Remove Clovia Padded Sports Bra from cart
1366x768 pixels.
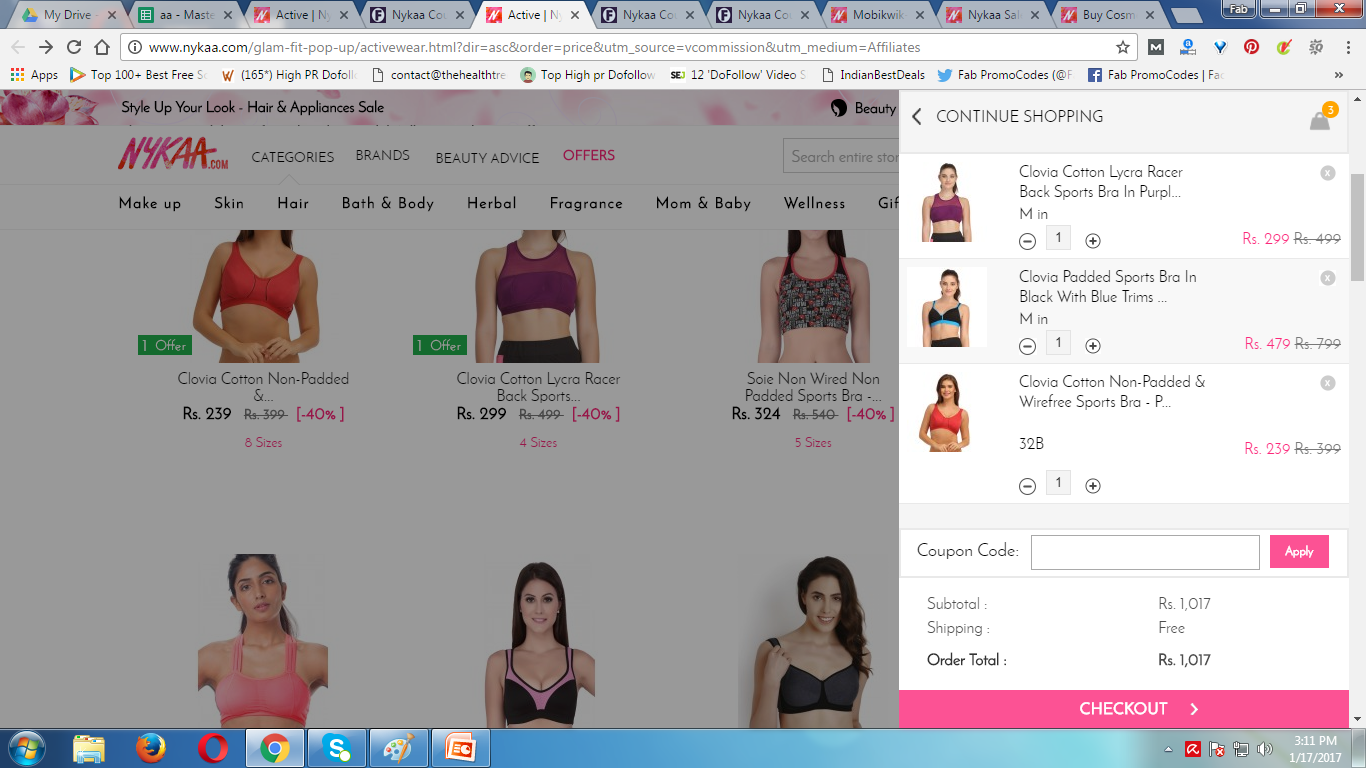click(x=1328, y=278)
